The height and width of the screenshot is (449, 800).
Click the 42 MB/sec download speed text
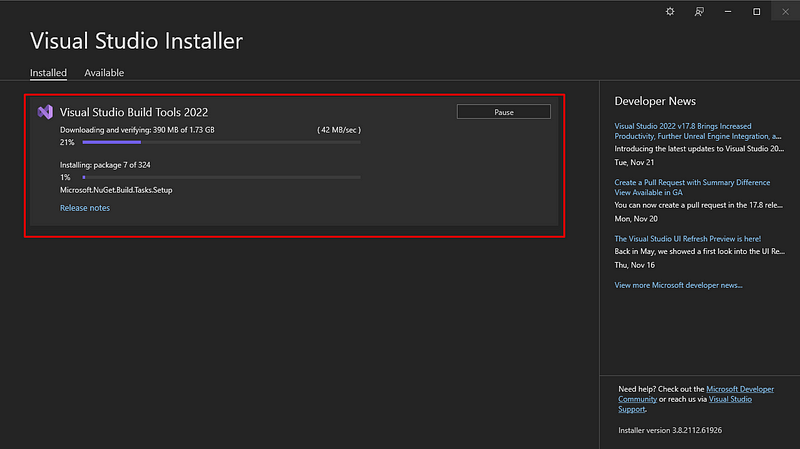pyautogui.click(x=339, y=130)
